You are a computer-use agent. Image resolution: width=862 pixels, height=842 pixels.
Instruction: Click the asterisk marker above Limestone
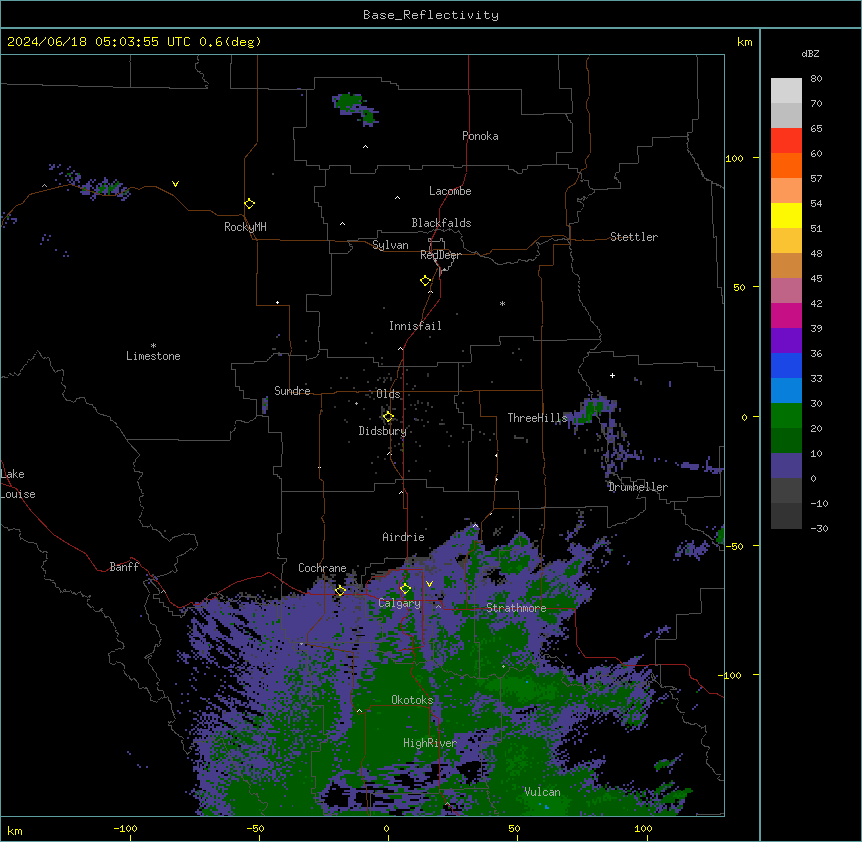tap(153, 346)
